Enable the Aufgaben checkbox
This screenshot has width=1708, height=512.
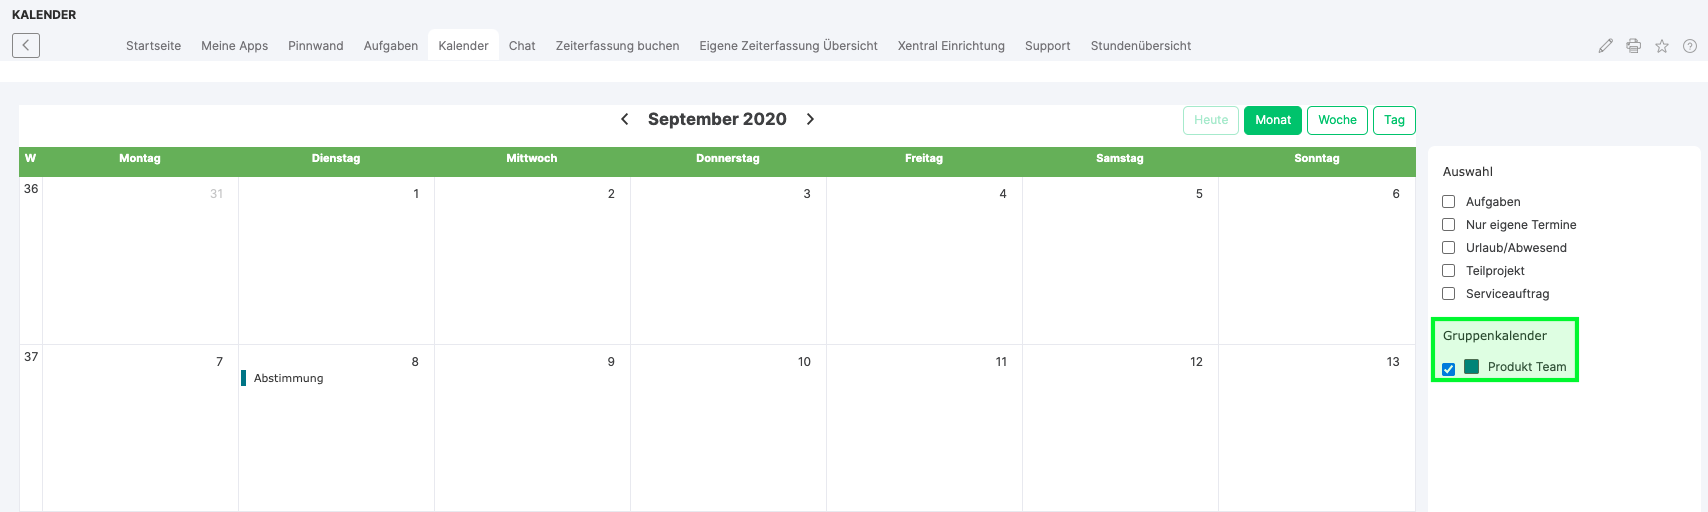click(1448, 202)
